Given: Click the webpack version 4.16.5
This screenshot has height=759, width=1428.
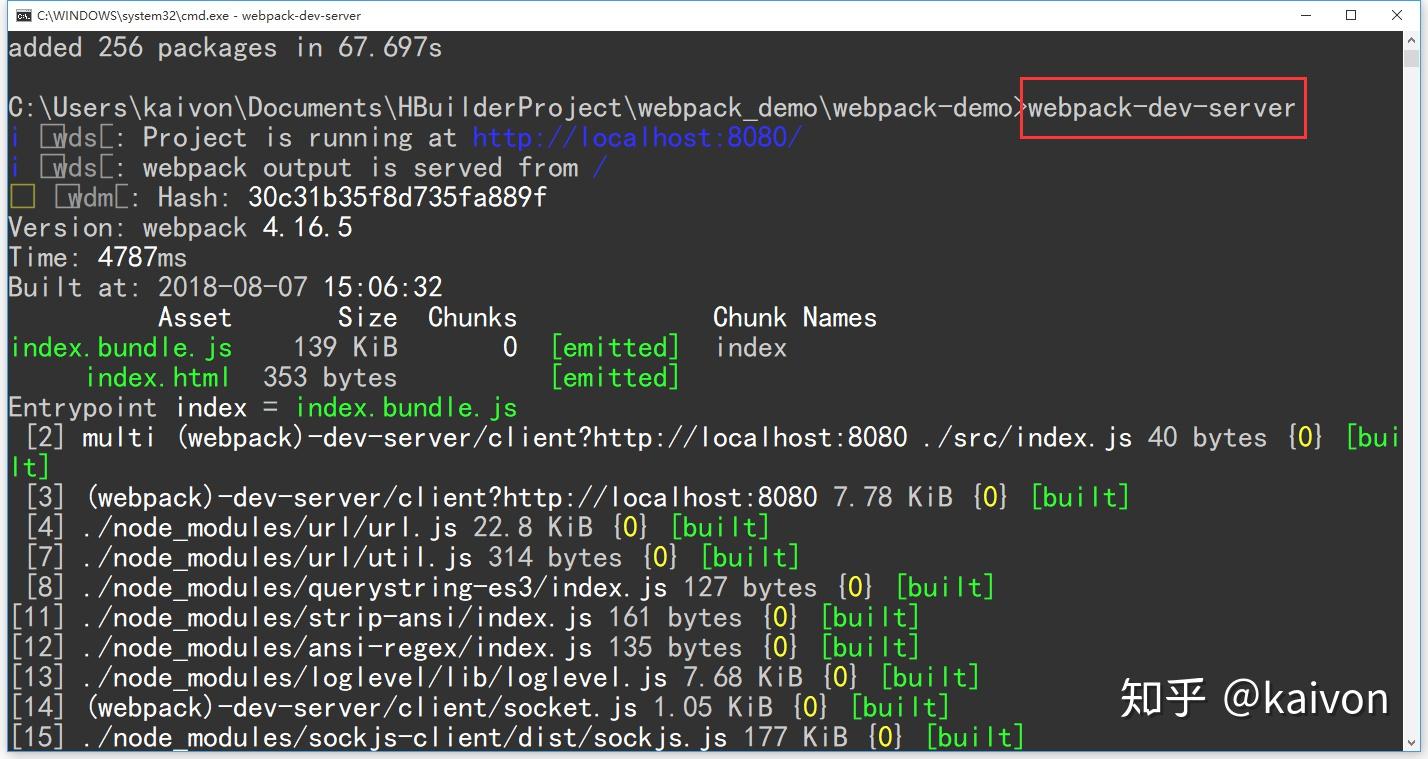Looking at the screenshot, I should tap(308, 227).
